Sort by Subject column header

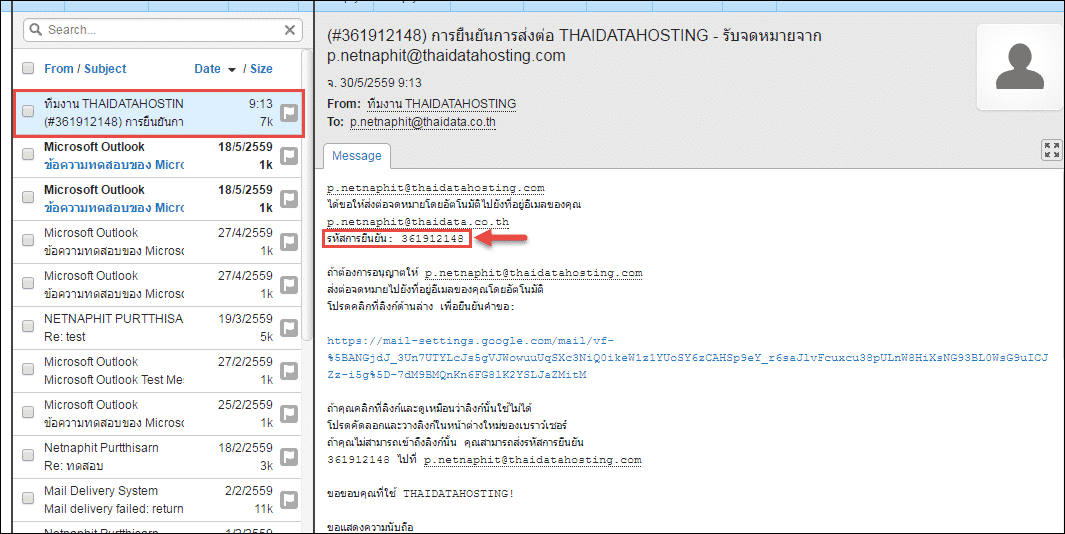pyautogui.click(x=105, y=69)
